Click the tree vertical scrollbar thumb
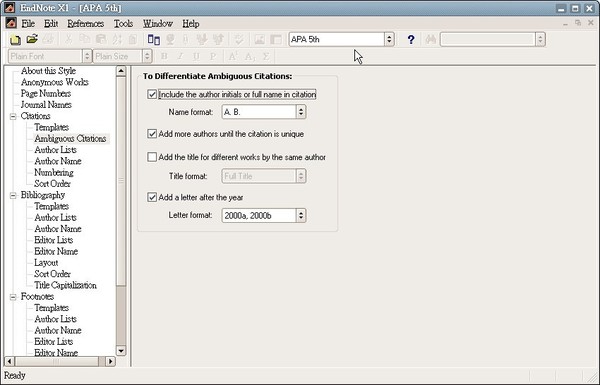600x385 pixels. click(121, 181)
